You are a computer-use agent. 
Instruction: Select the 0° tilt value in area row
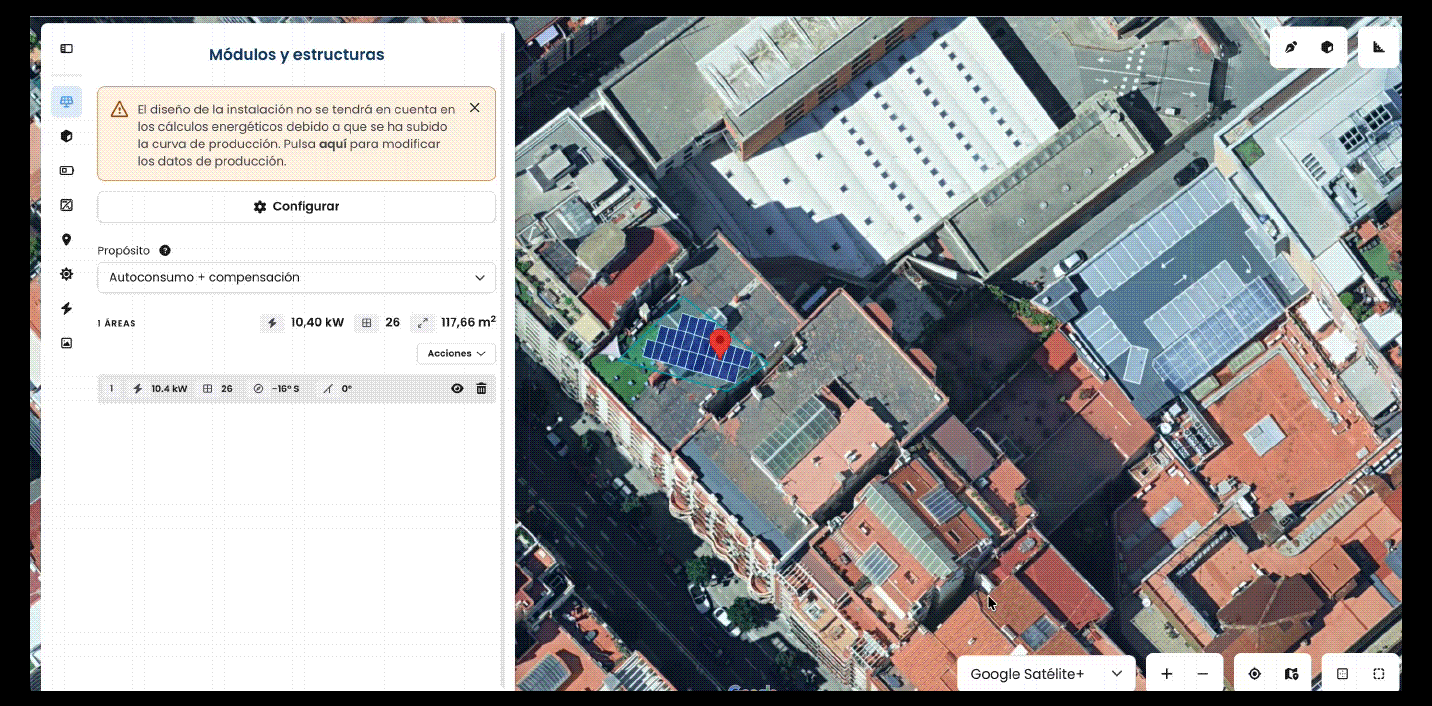pos(347,389)
